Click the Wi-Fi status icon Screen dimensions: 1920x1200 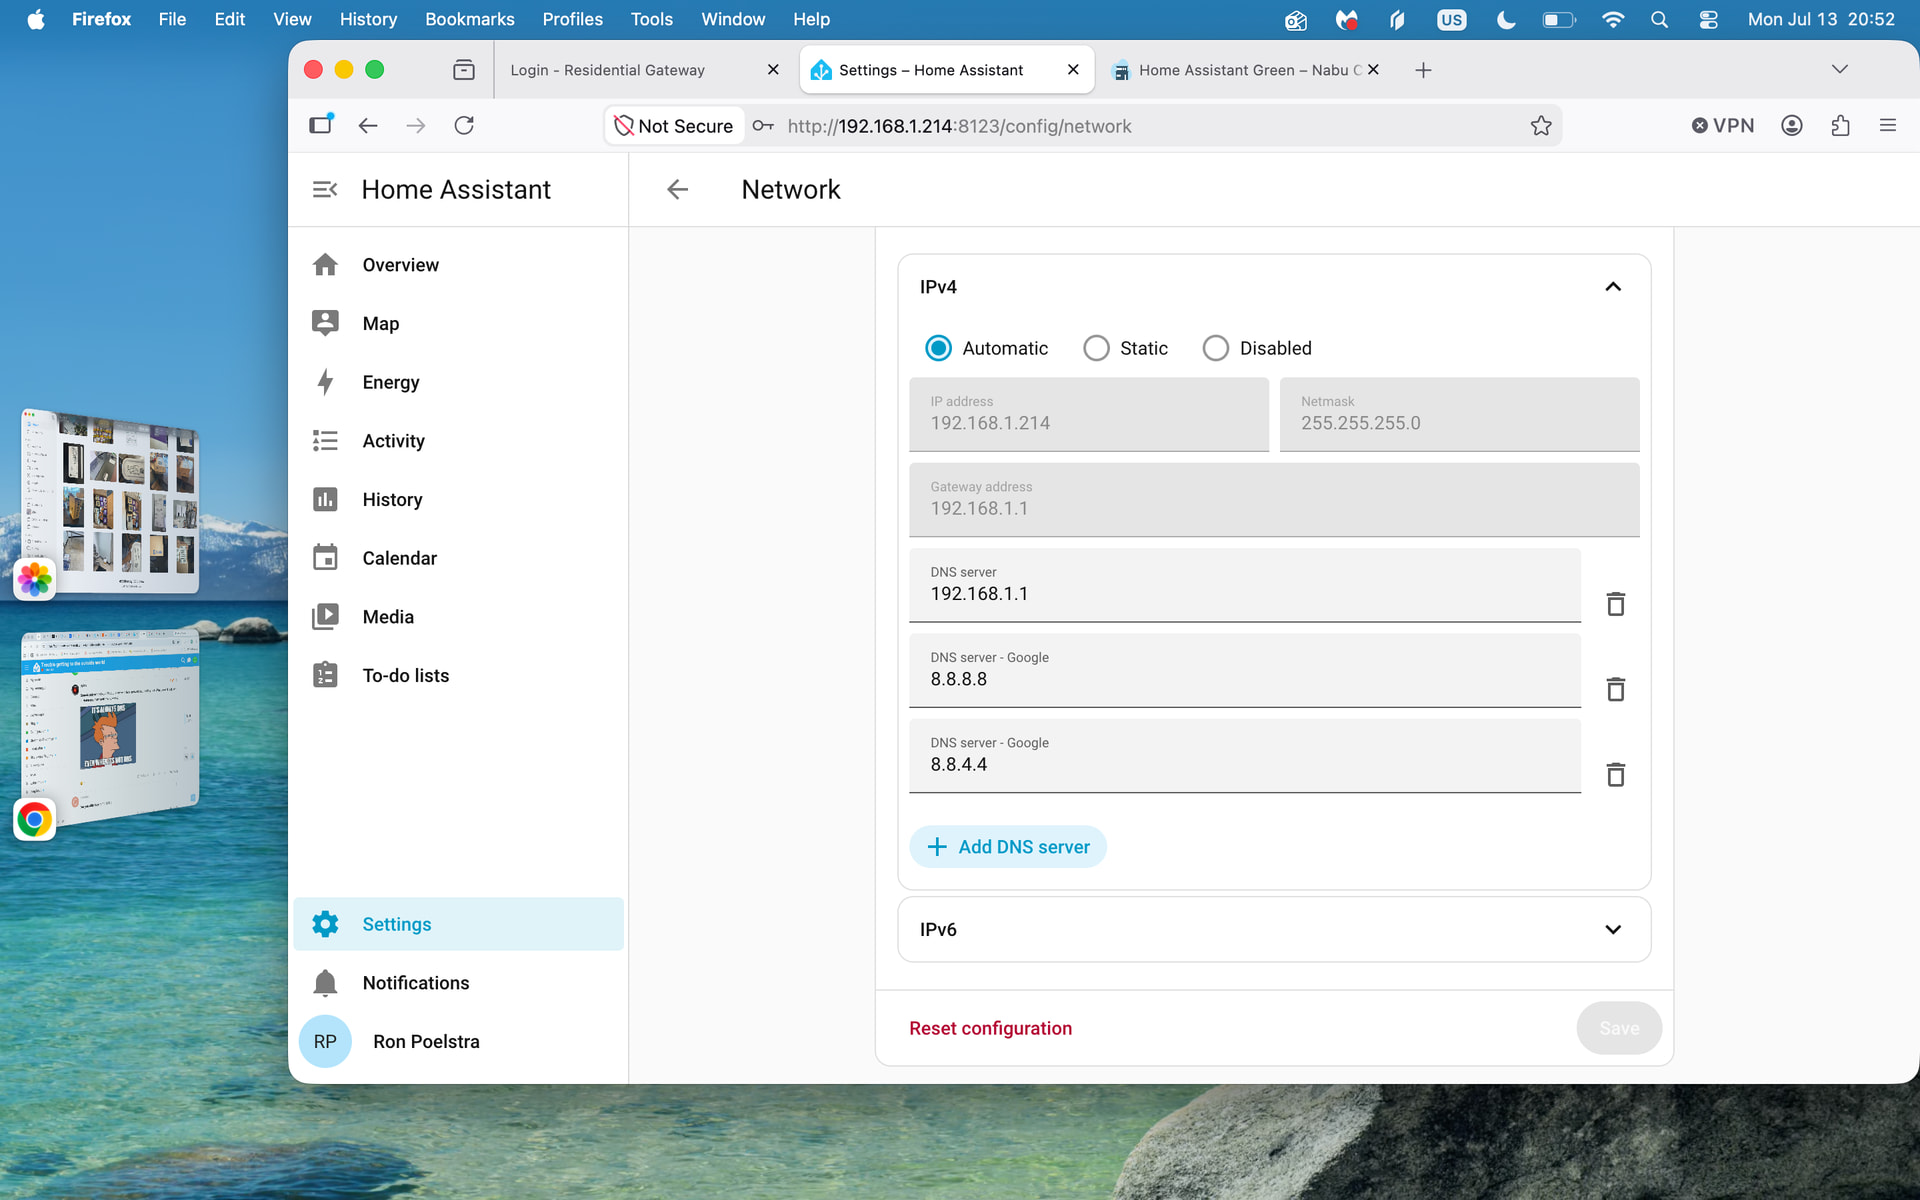tap(1612, 19)
